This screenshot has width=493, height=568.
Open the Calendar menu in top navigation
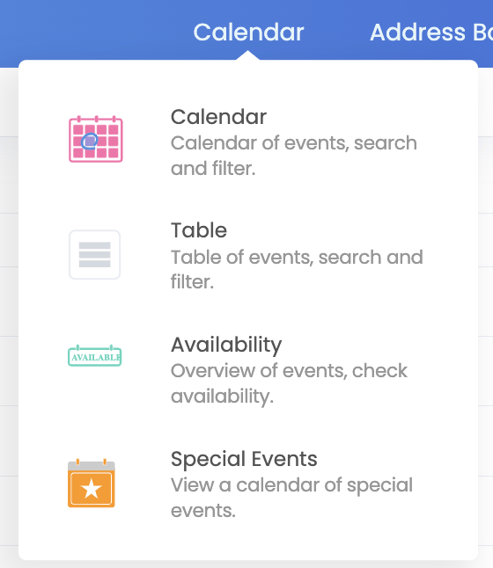(248, 32)
